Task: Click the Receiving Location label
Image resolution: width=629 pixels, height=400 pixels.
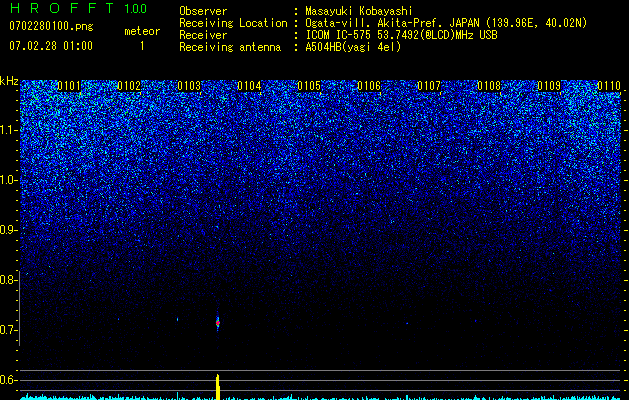Action: click(x=233, y=23)
